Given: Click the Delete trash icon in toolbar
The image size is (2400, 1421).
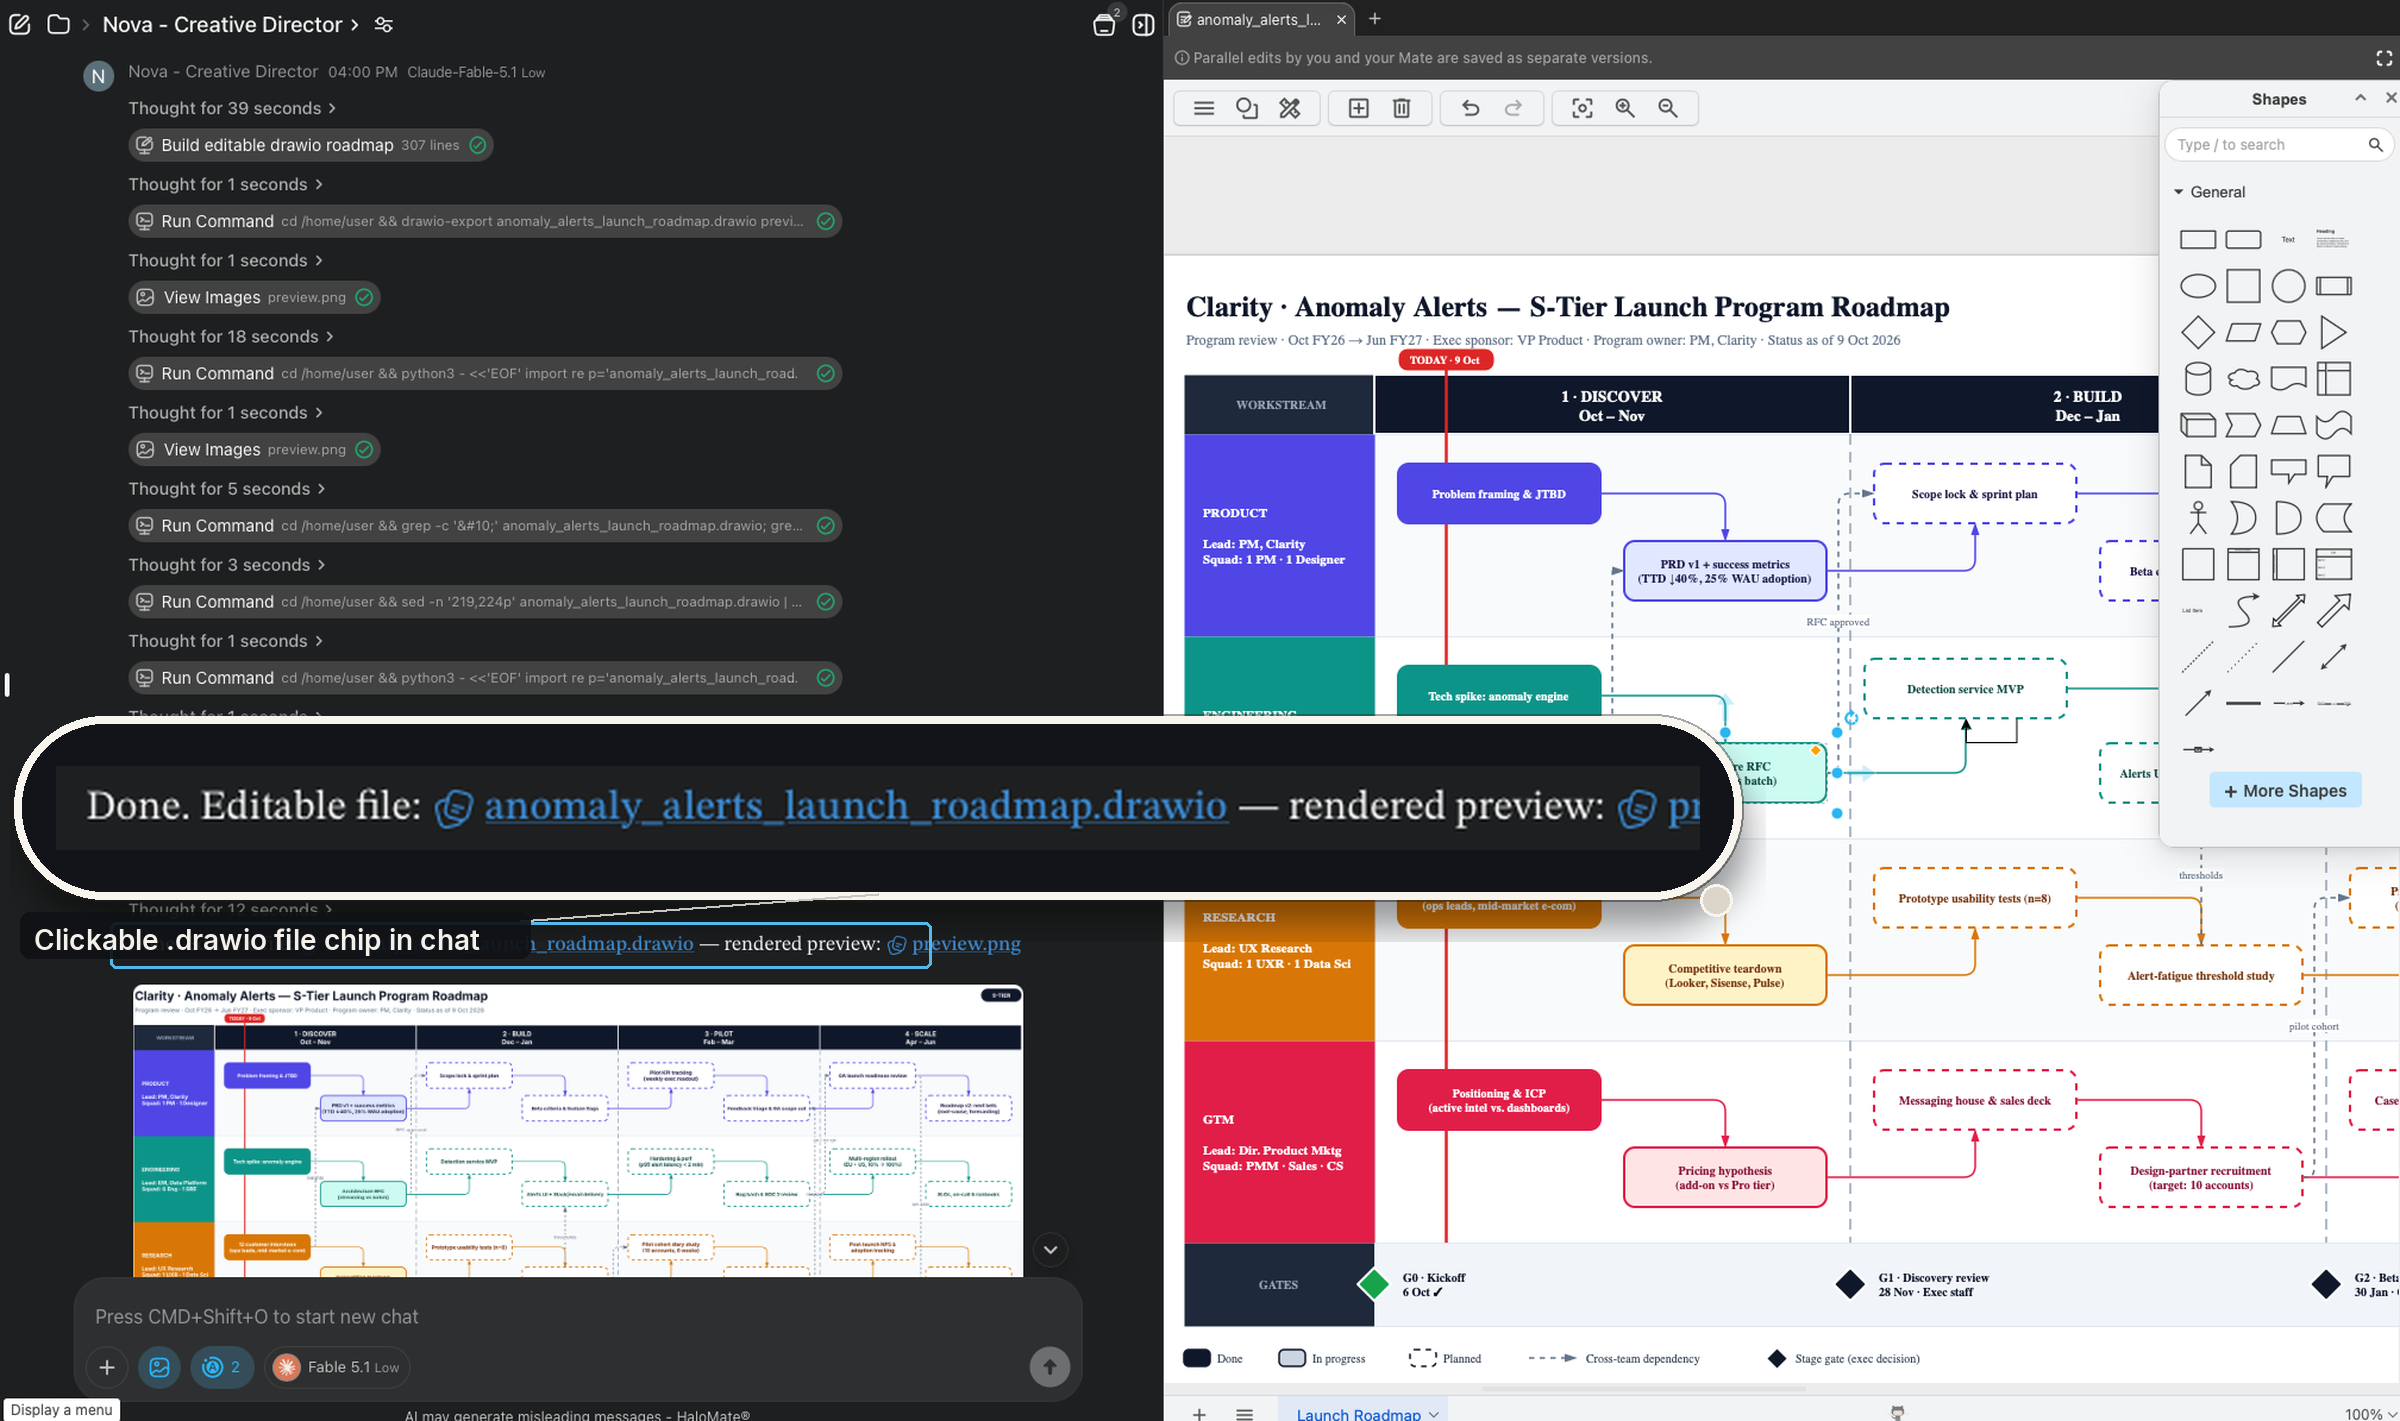Looking at the screenshot, I should point(1402,108).
